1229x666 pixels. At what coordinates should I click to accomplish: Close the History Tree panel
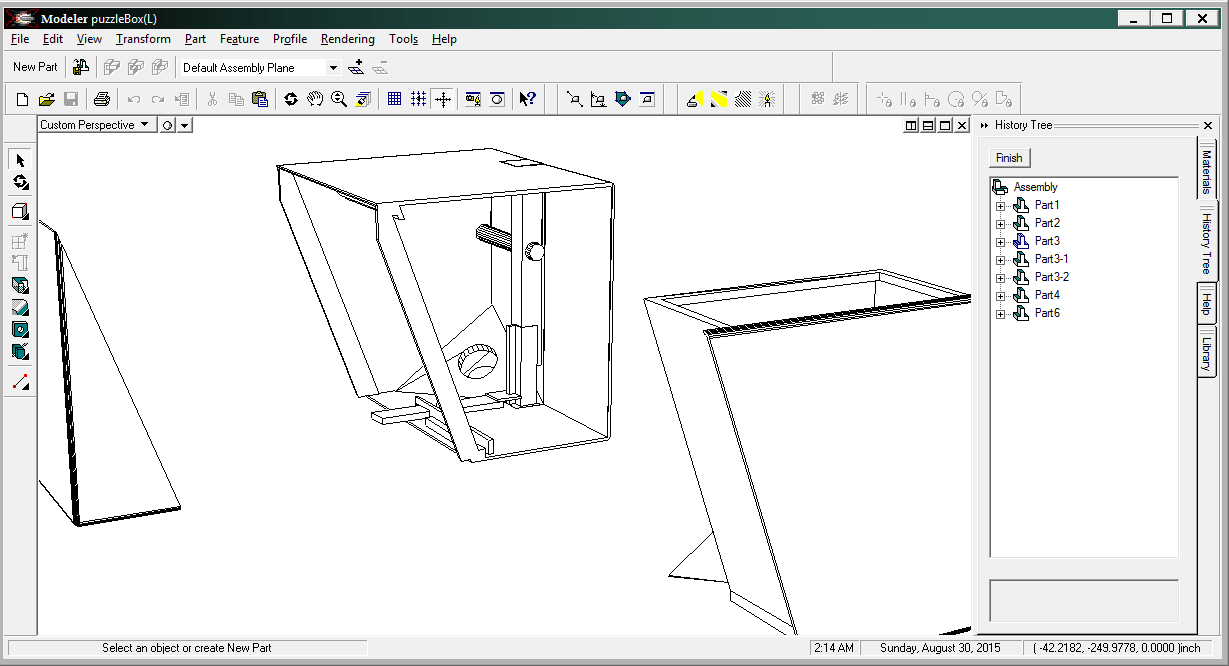(x=1208, y=125)
